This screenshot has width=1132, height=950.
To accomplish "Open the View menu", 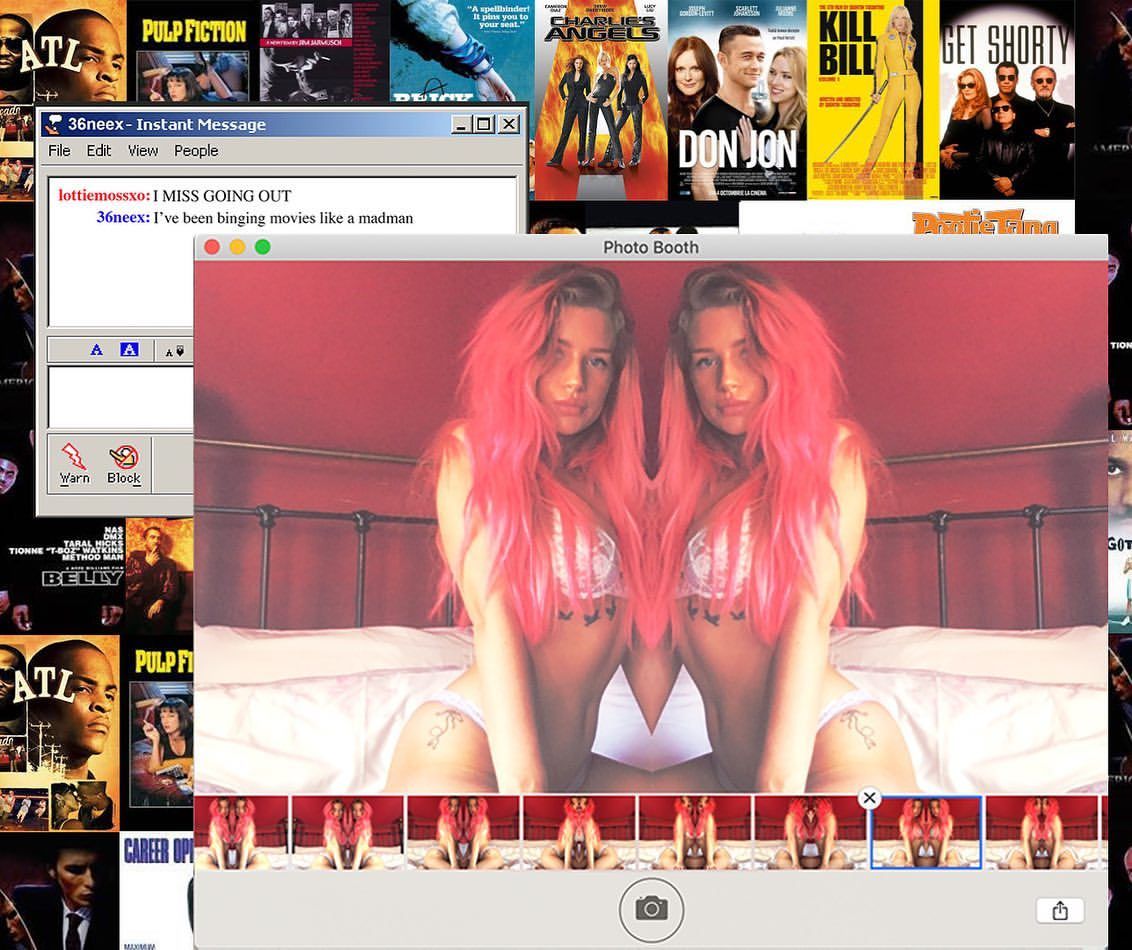I will tap(142, 151).
